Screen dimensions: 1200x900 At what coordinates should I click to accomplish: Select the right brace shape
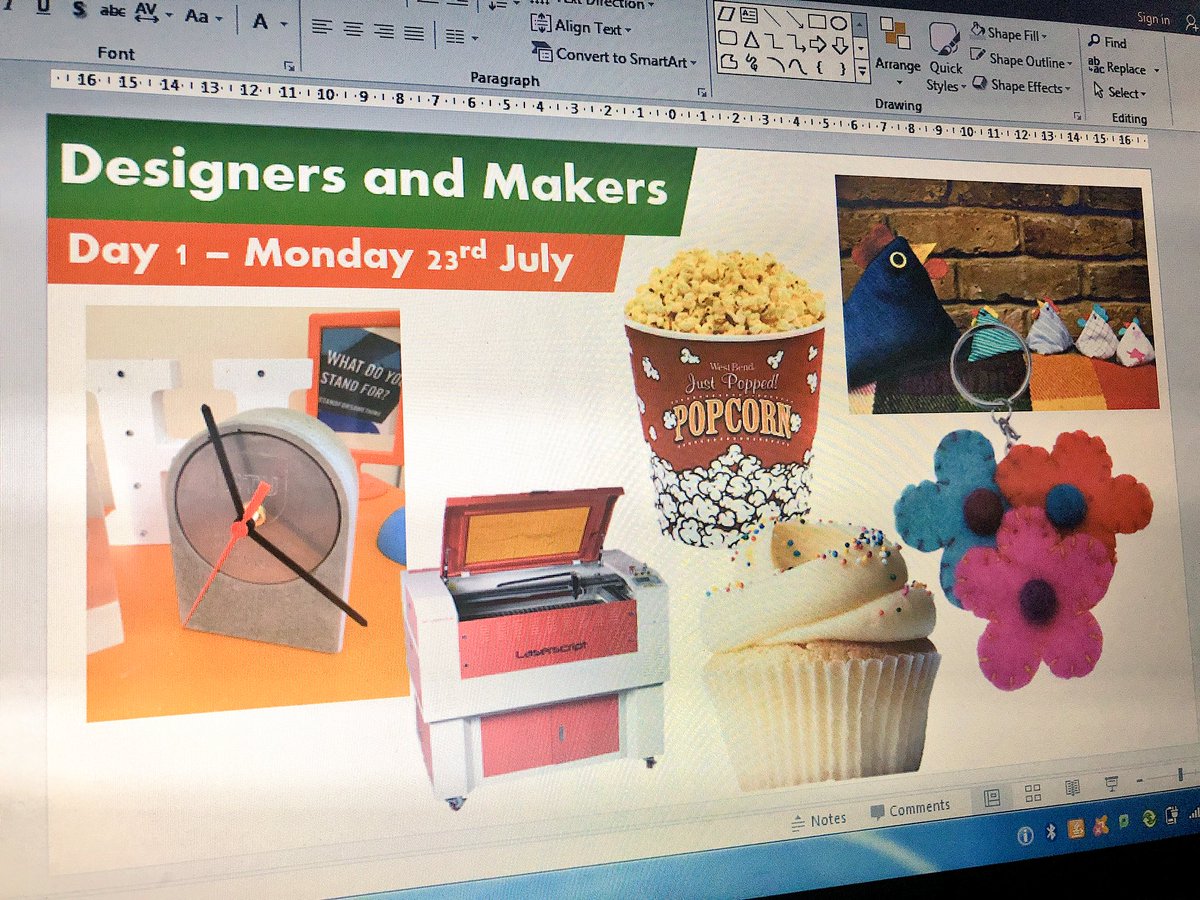pos(841,71)
